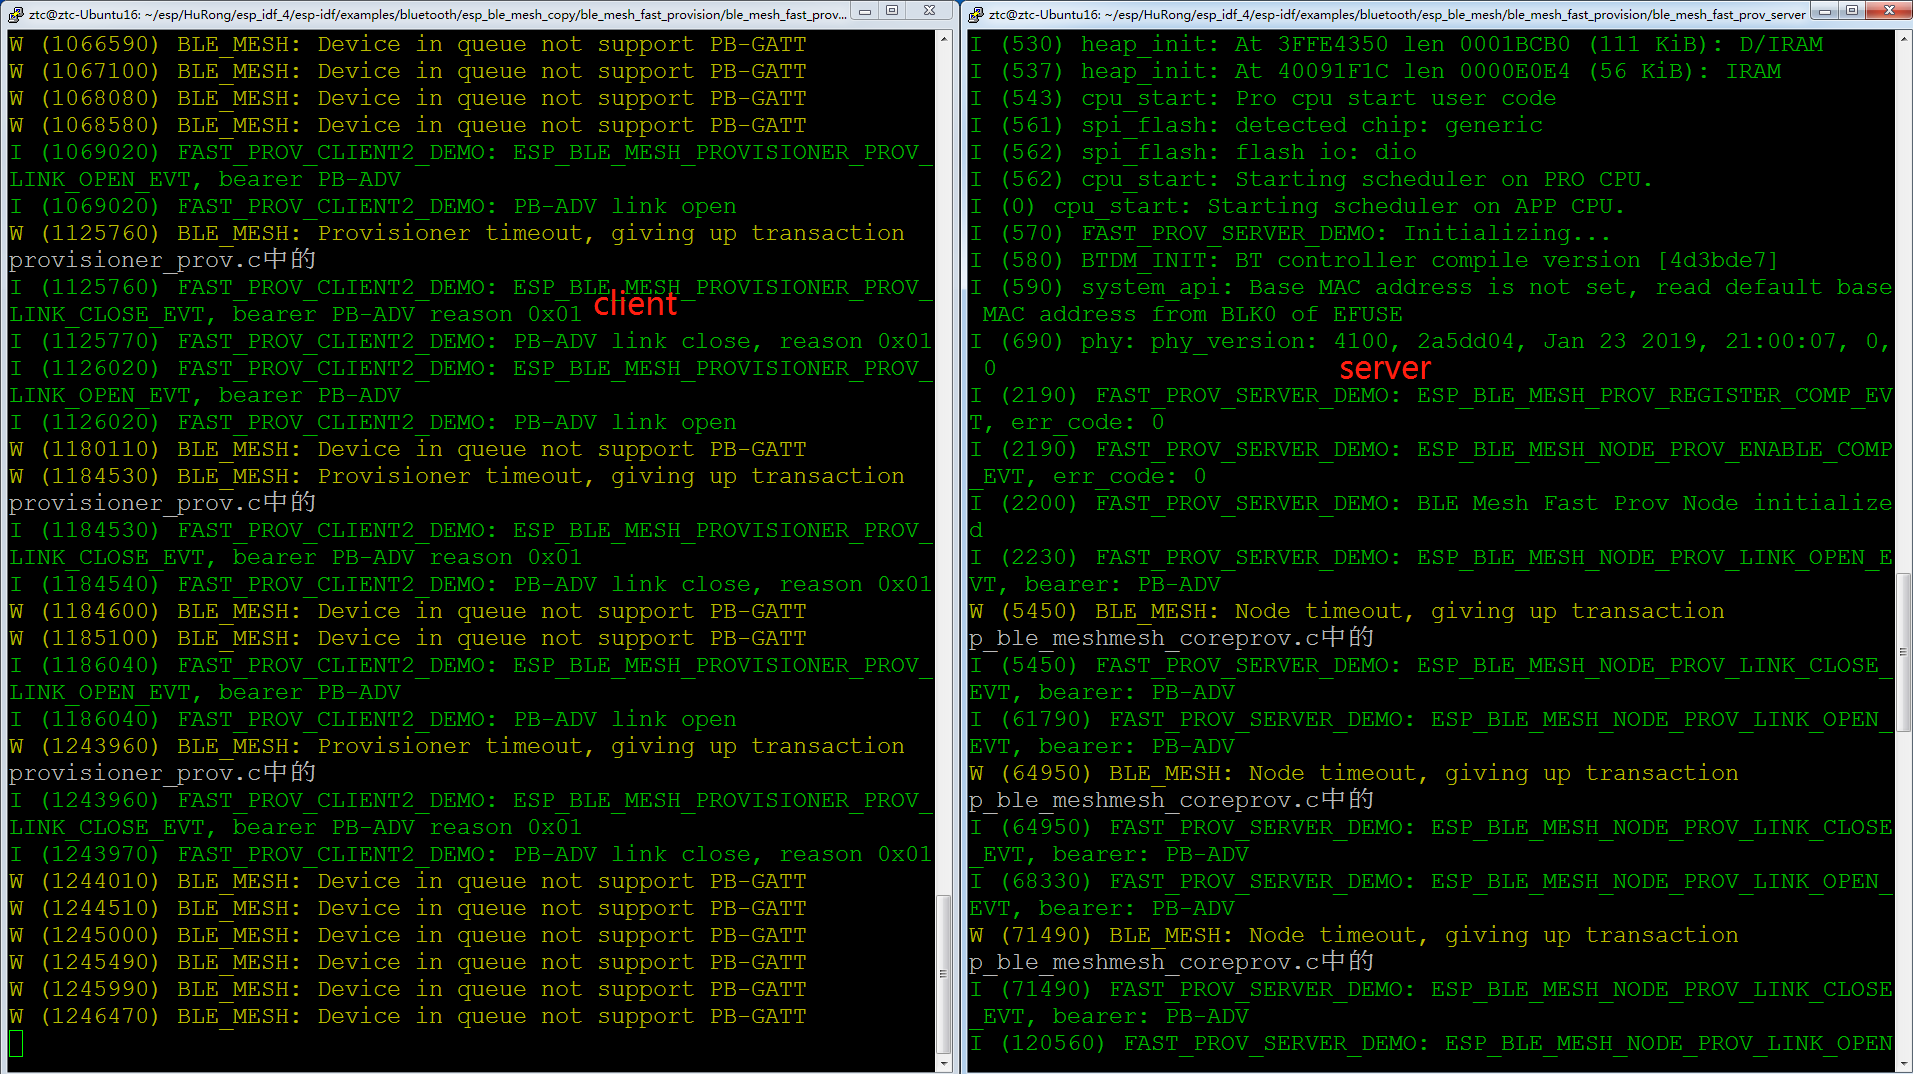Click server "(690) phy: phy_version" line
This screenshot has height=1074, width=1913.
point(1431,355)
